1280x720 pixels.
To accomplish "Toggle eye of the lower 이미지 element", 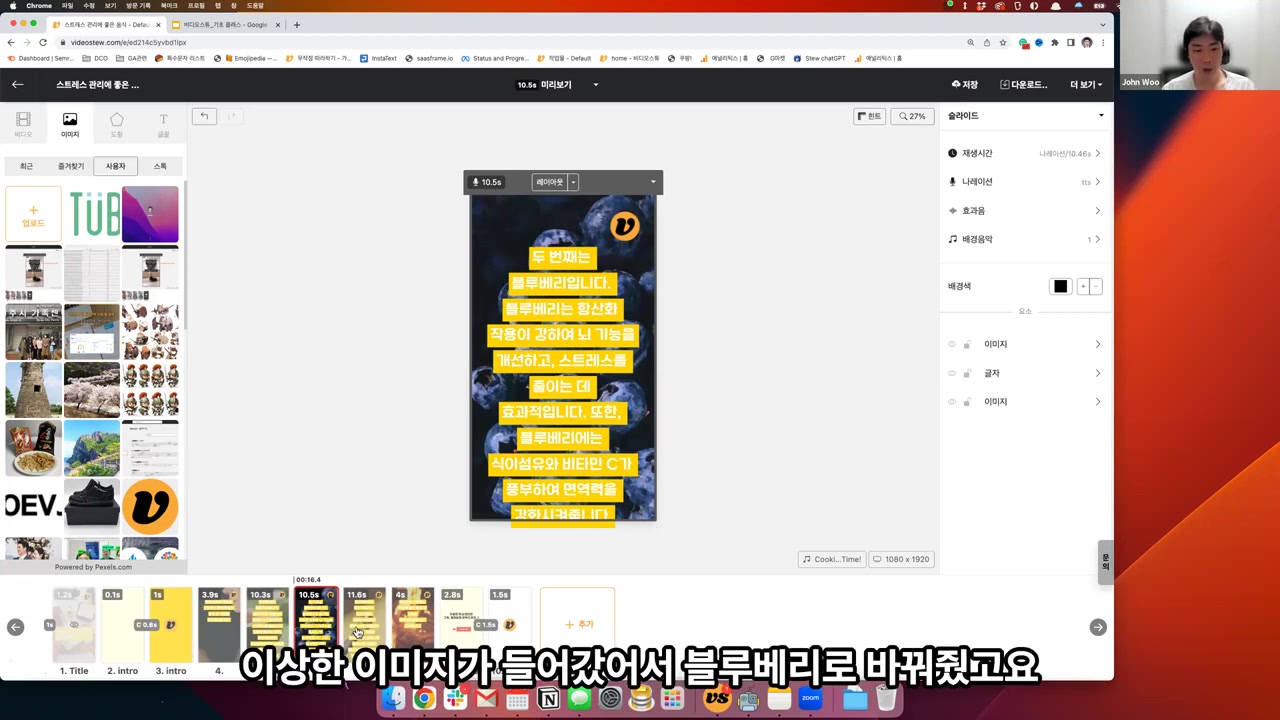I will (952, 402).
